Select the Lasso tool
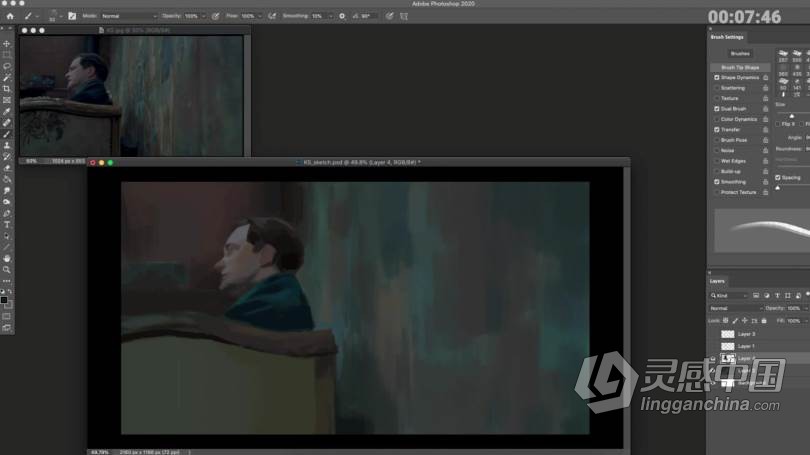 click(x=7, y=66)
